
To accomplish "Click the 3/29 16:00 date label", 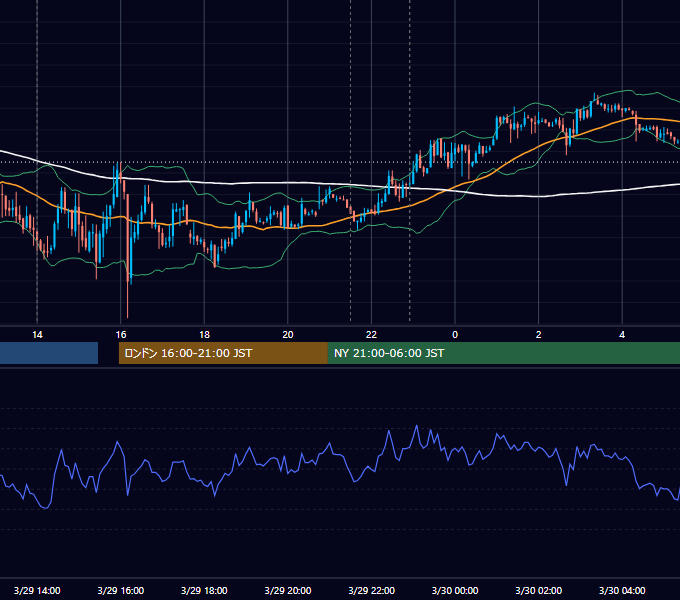I will click(x=121, y=590).
